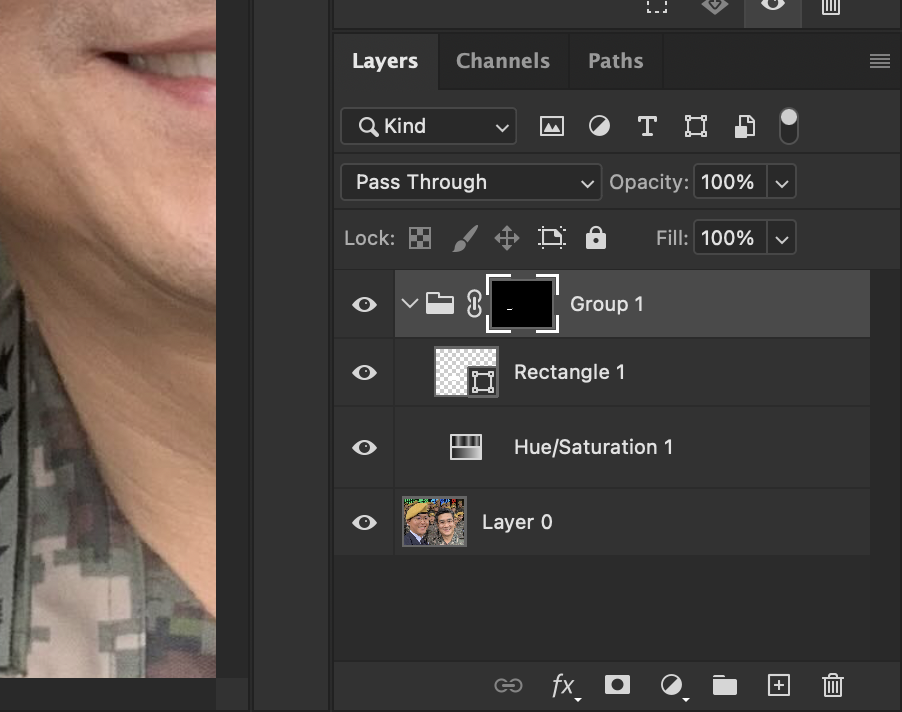Hide the Hue/Saturation 1 layer
902x712 pixels.
click(x=364, y=447)
